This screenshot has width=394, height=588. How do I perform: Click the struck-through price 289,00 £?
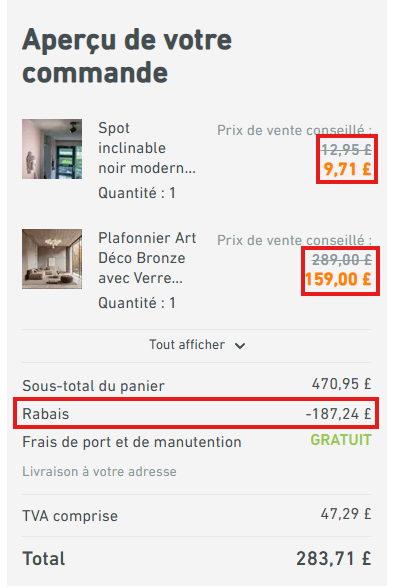tap(342, 260)
